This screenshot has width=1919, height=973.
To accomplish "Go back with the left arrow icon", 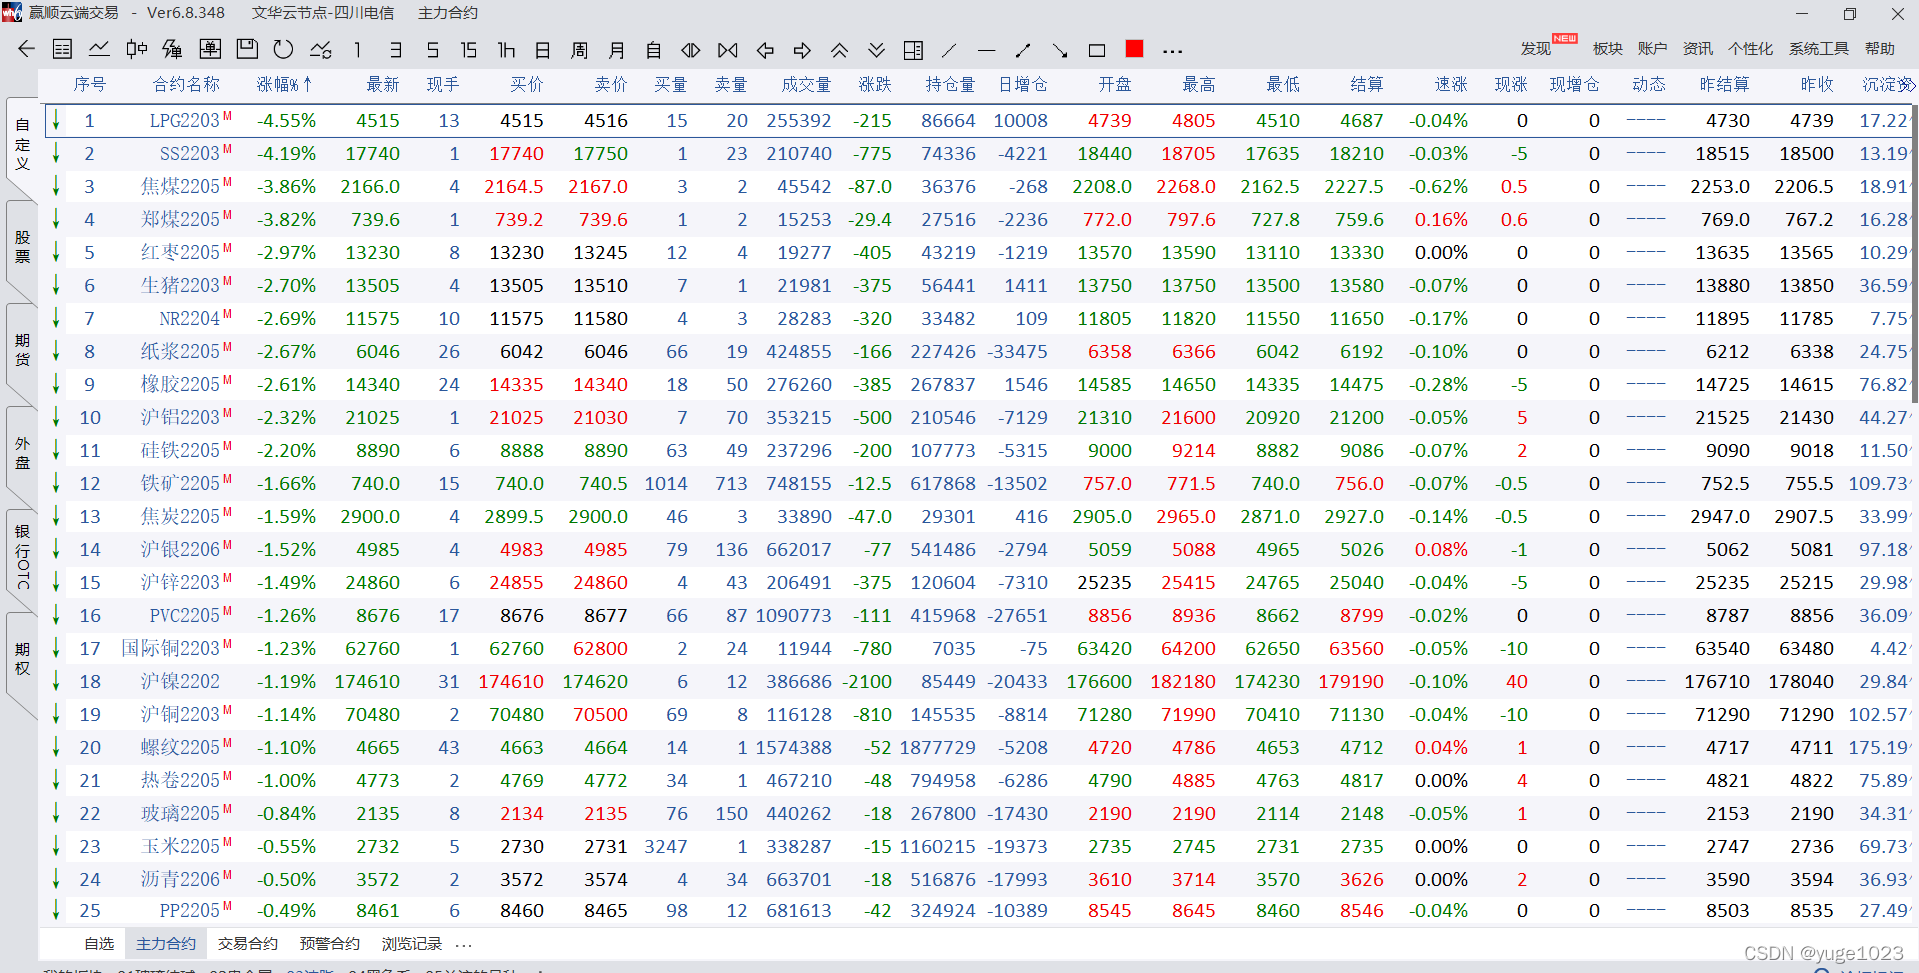I will [x=26, y=49].
